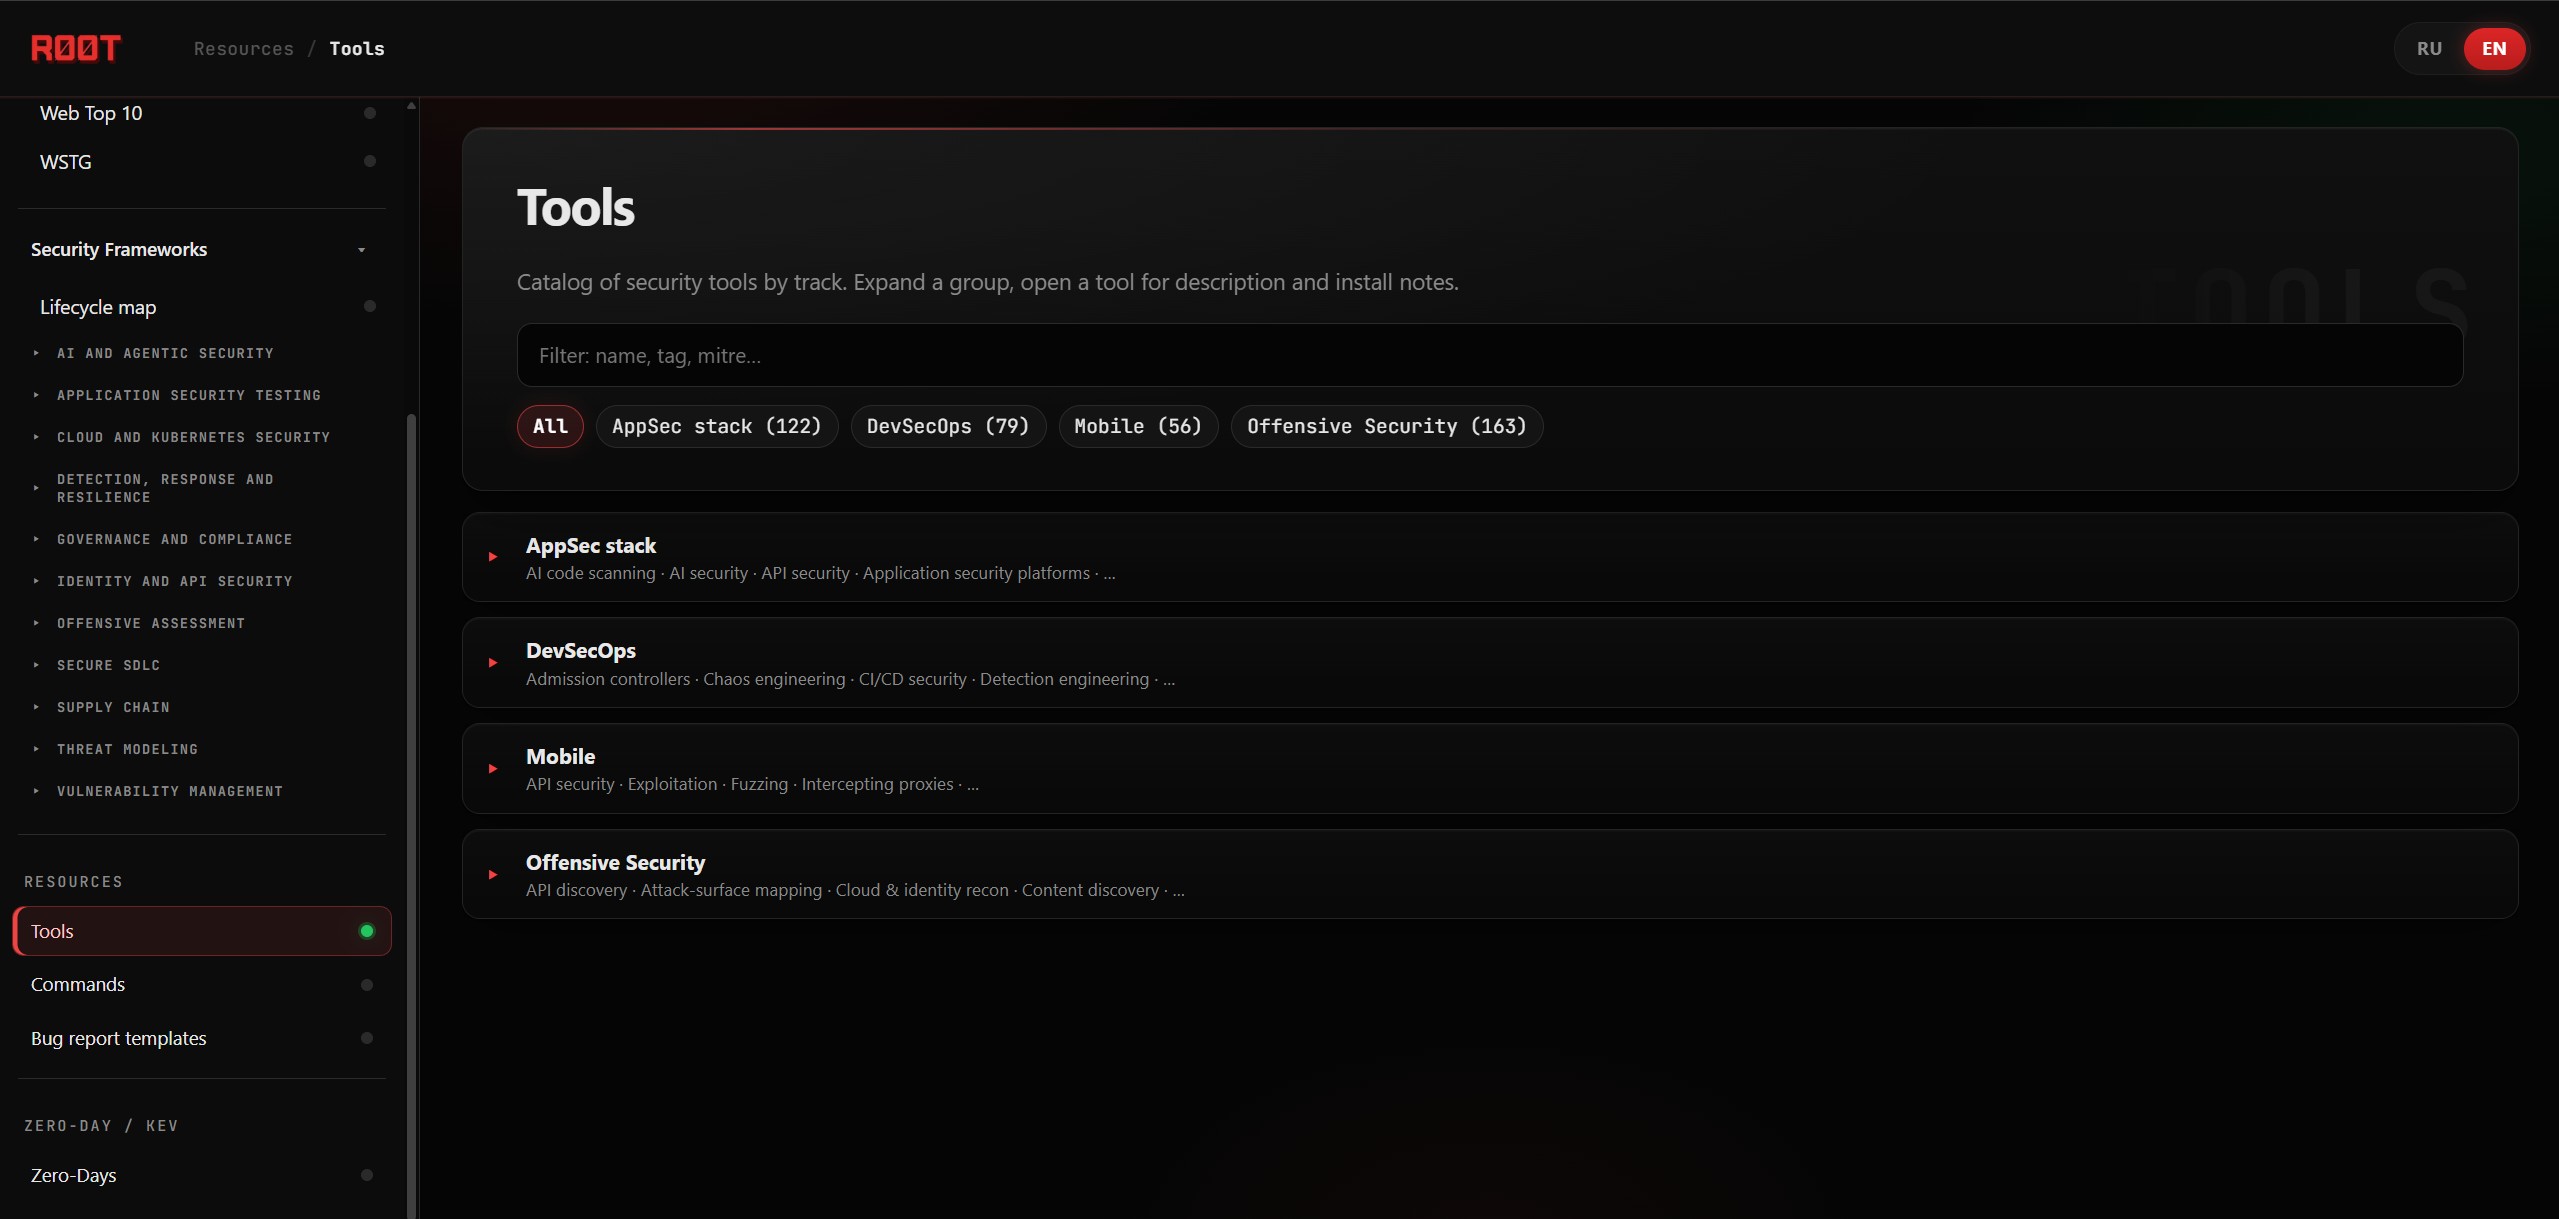Viewport: 2559px width, 1219px height.
Task: Click the green status dot beside Tools
Action: (367, 931)
